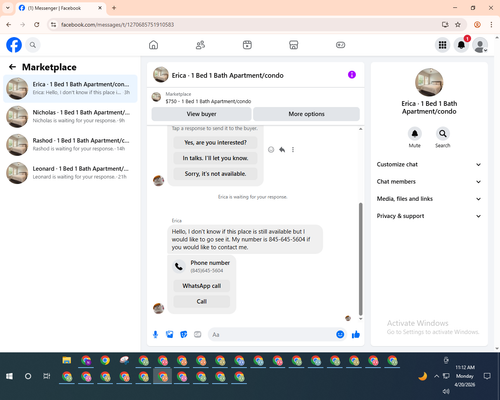Open the Facebook menu grid icon

pos(442,45)
